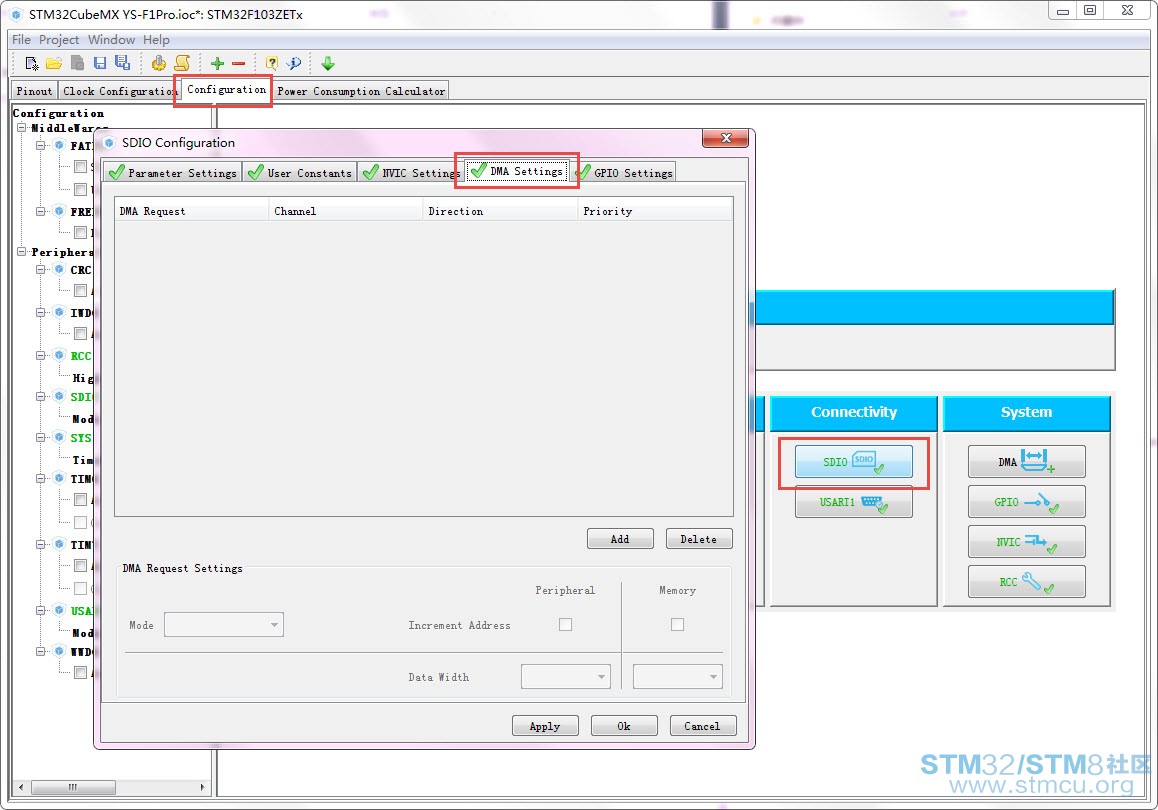Open the USART1 connectivity button

click(x=853, y=502)
